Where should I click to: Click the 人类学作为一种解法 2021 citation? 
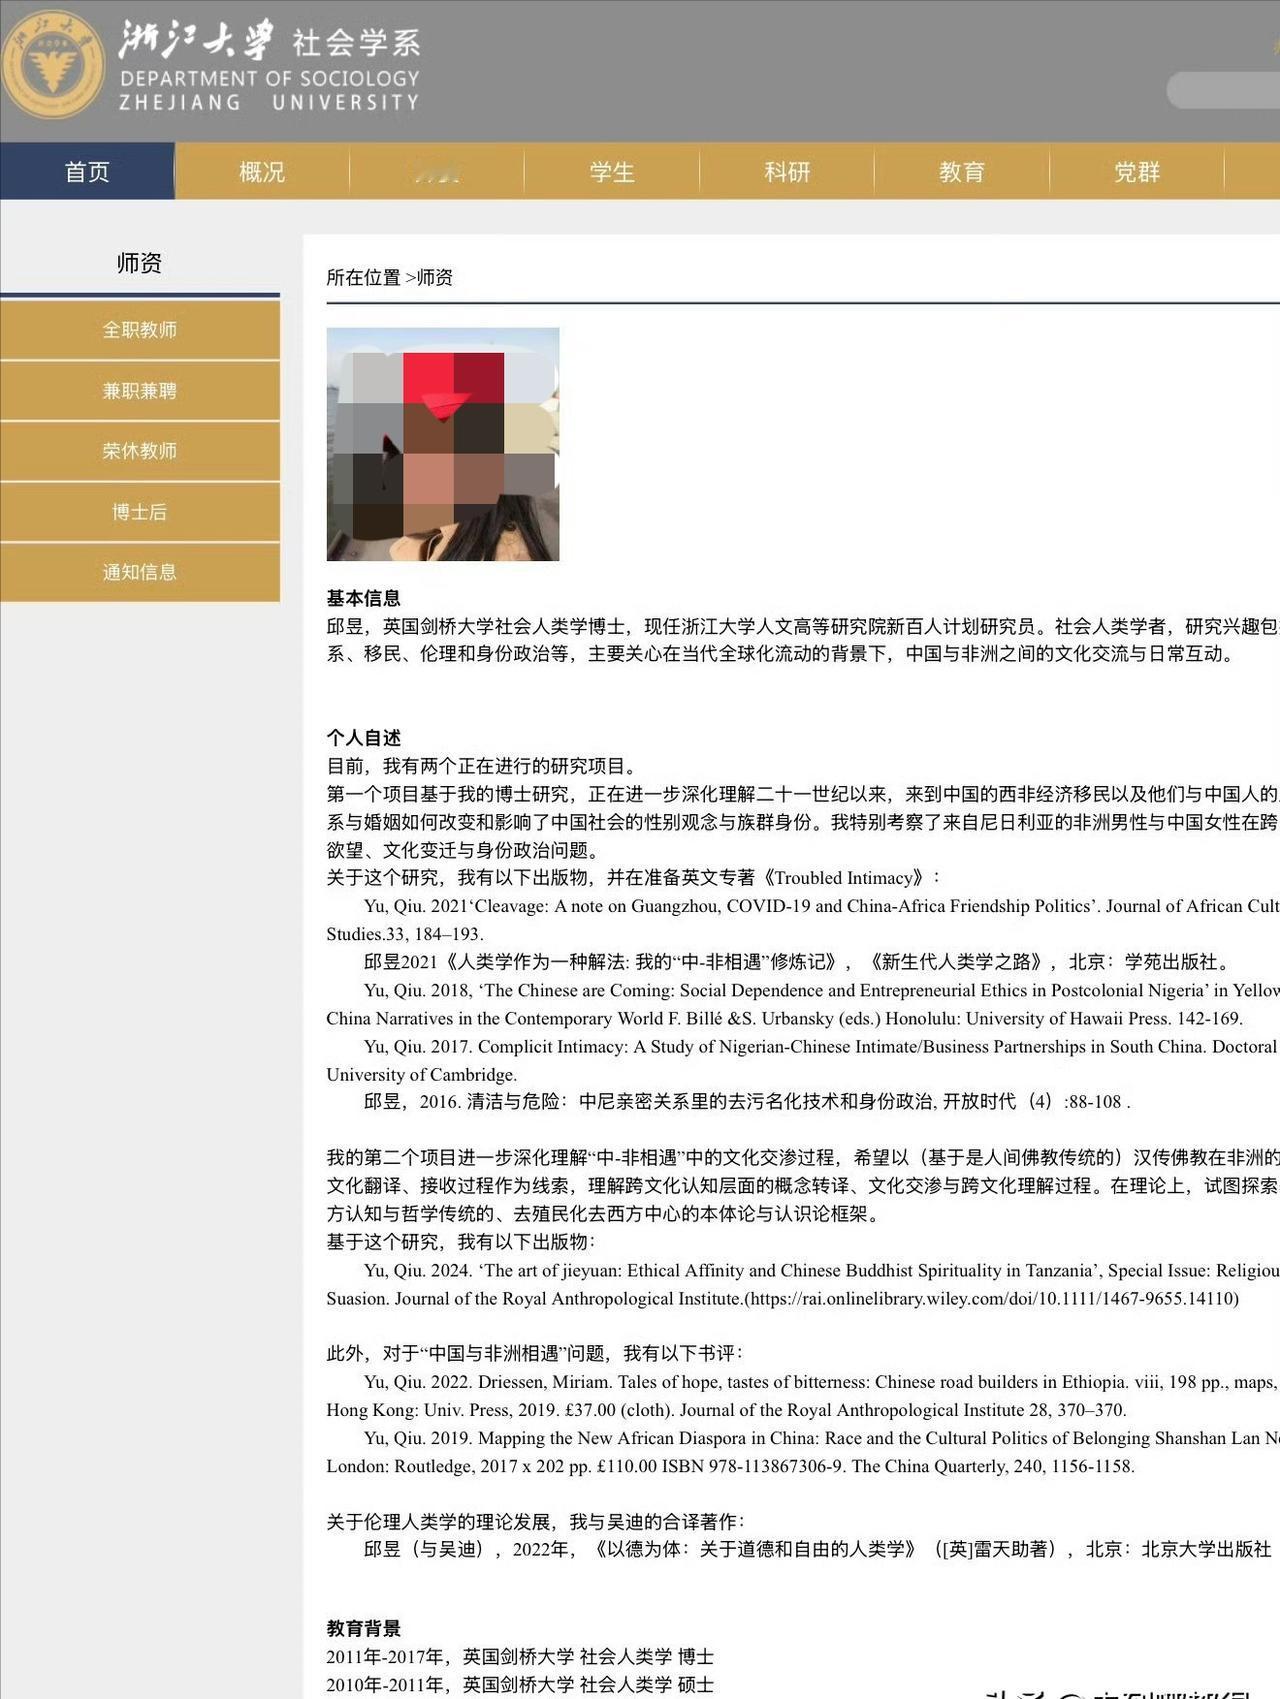796,961
